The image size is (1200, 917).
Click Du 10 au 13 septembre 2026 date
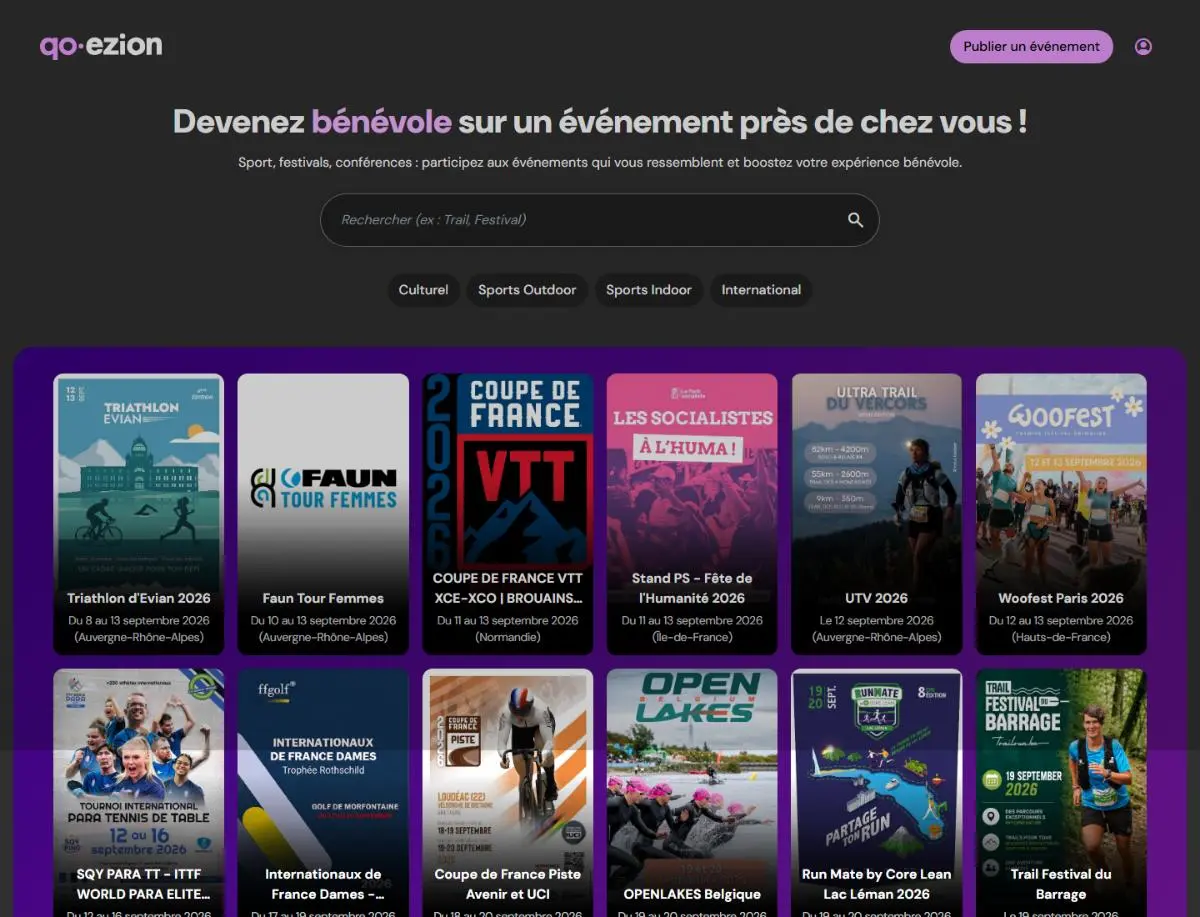pos(323,620)
